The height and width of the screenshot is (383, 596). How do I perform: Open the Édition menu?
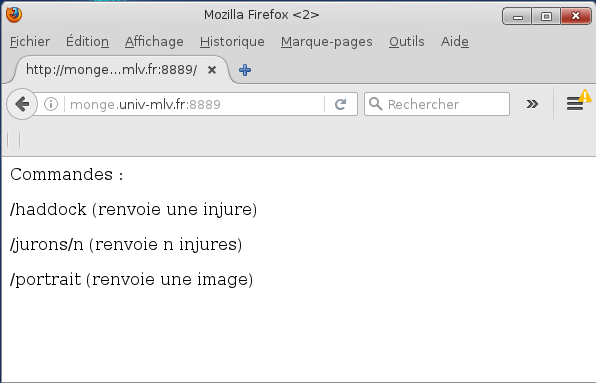87,41
